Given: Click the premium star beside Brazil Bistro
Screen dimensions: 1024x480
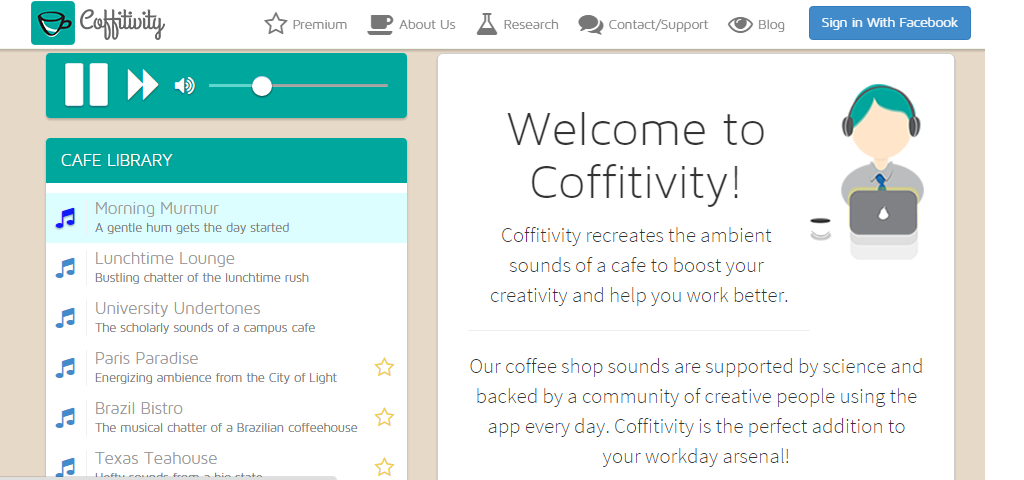Looking at the screenshot, I should click(x=384, y=417).
